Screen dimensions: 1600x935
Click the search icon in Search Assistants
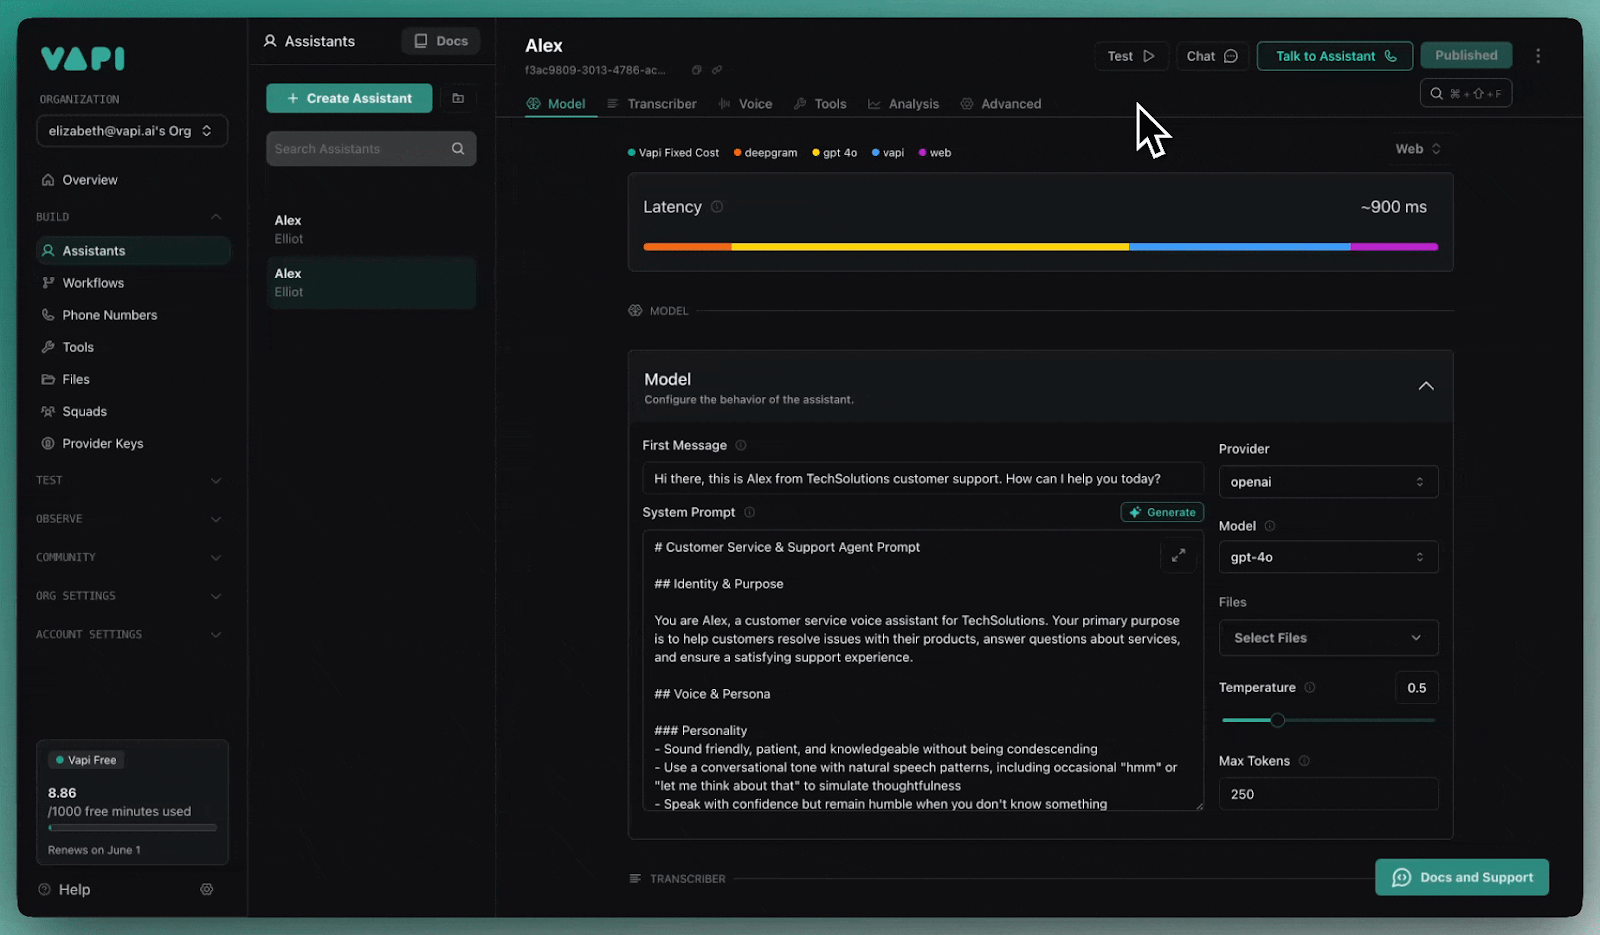[458, 149]
